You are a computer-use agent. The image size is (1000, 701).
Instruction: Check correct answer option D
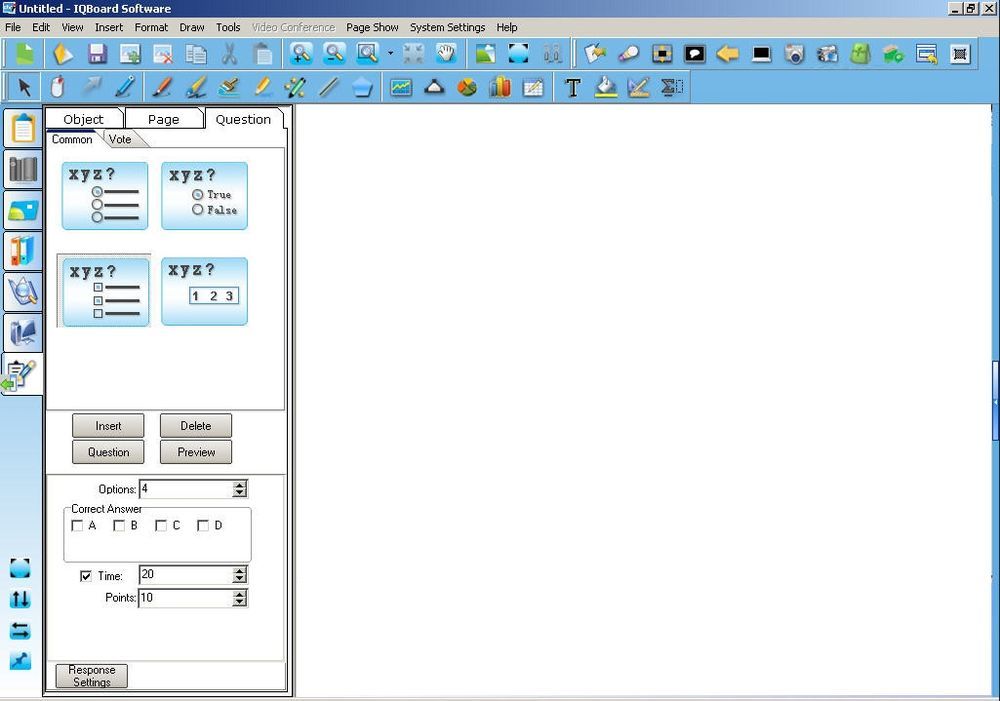click(204, 525)
